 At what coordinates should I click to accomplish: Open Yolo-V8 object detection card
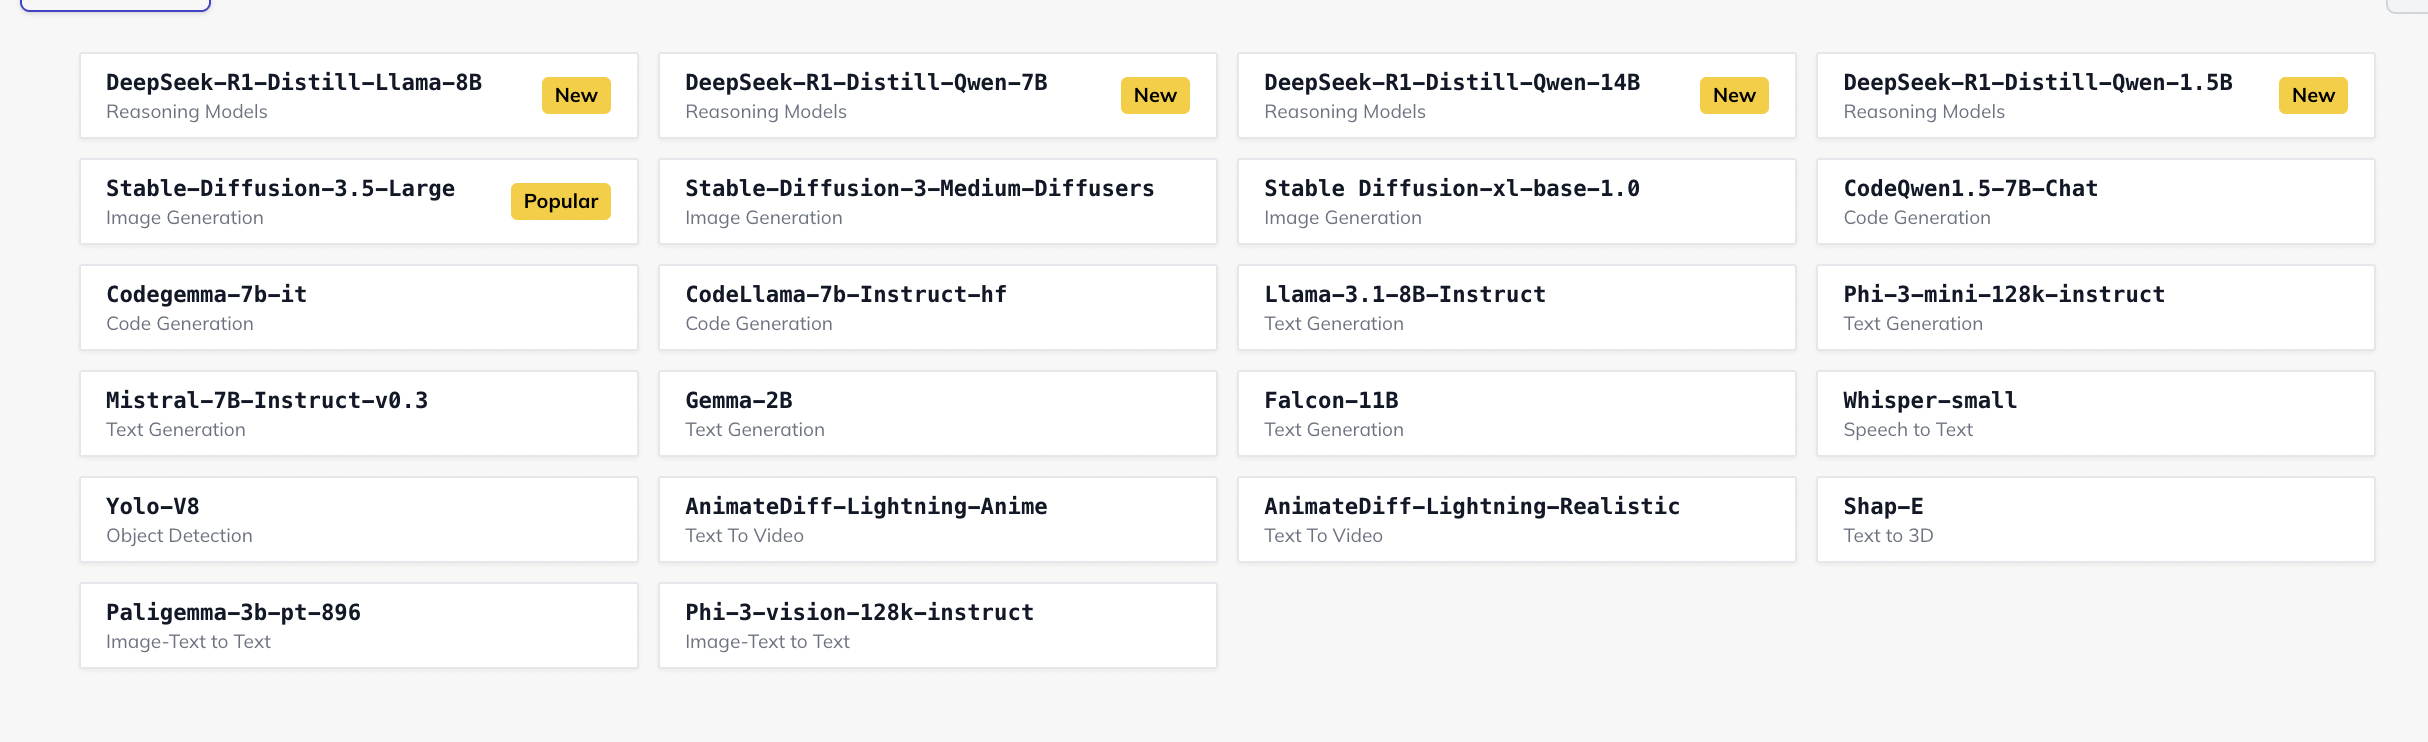click(359, 520)
